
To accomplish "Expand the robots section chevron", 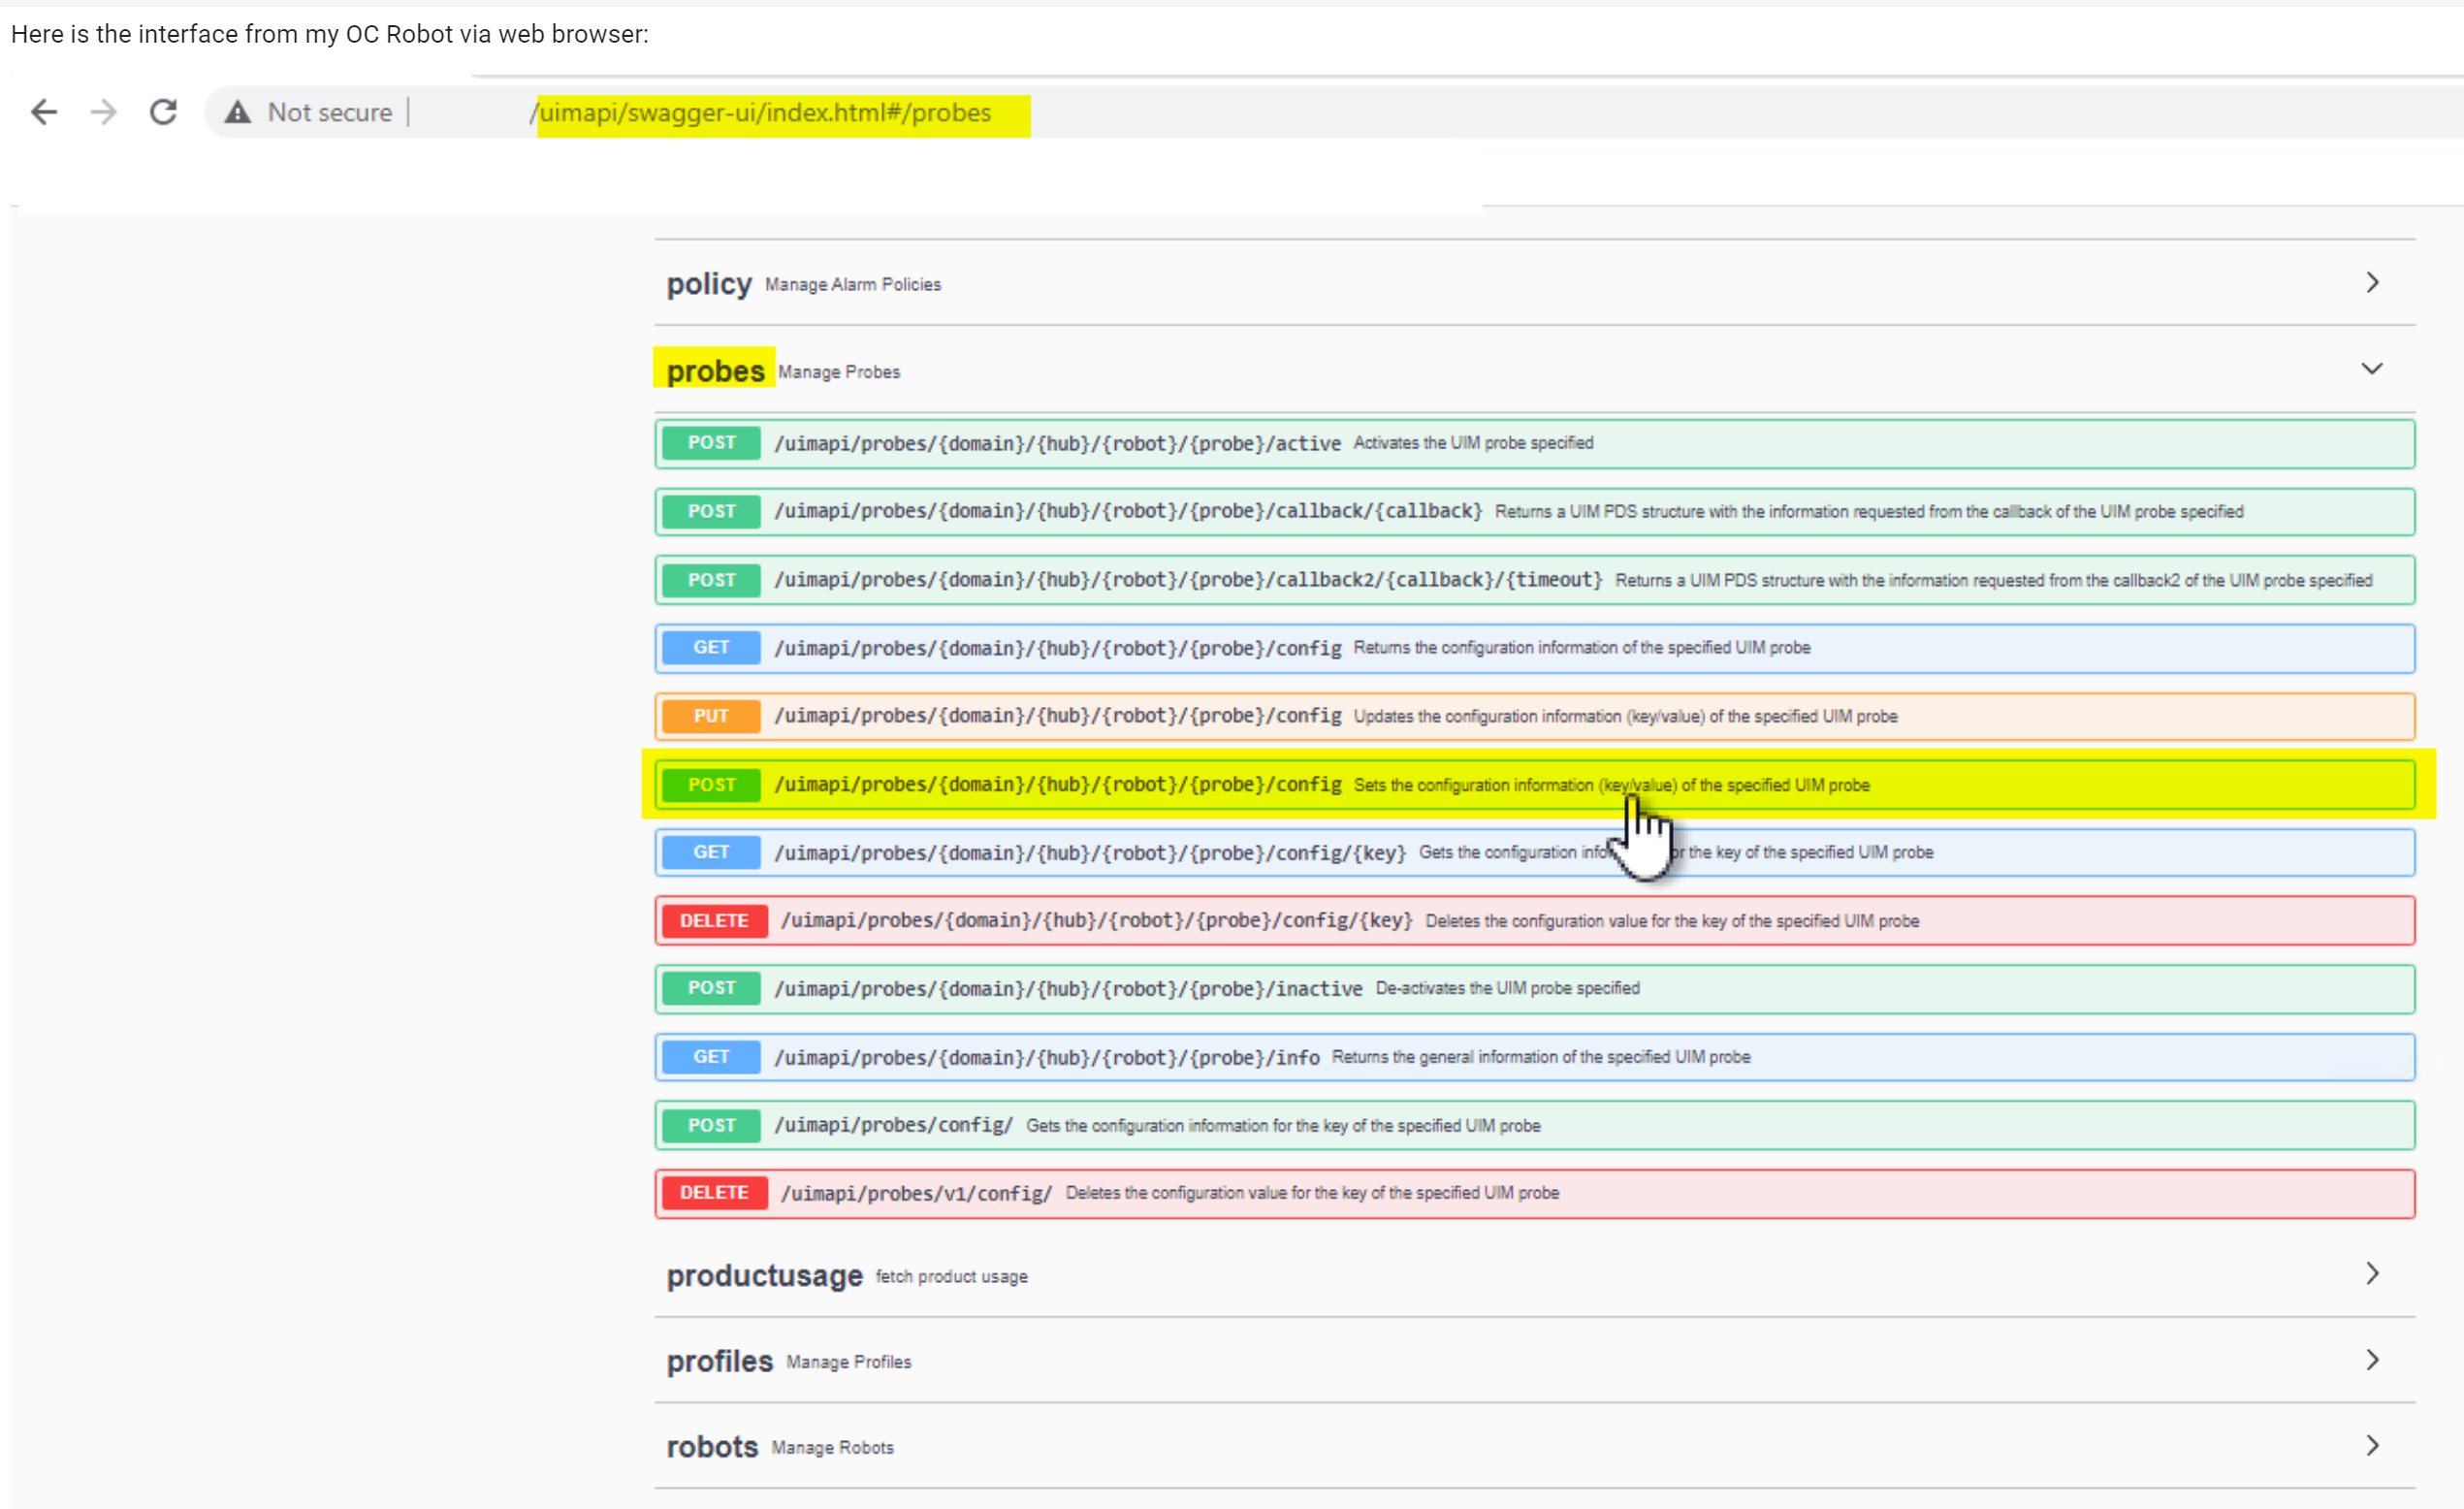I will coord(2371,1445).
